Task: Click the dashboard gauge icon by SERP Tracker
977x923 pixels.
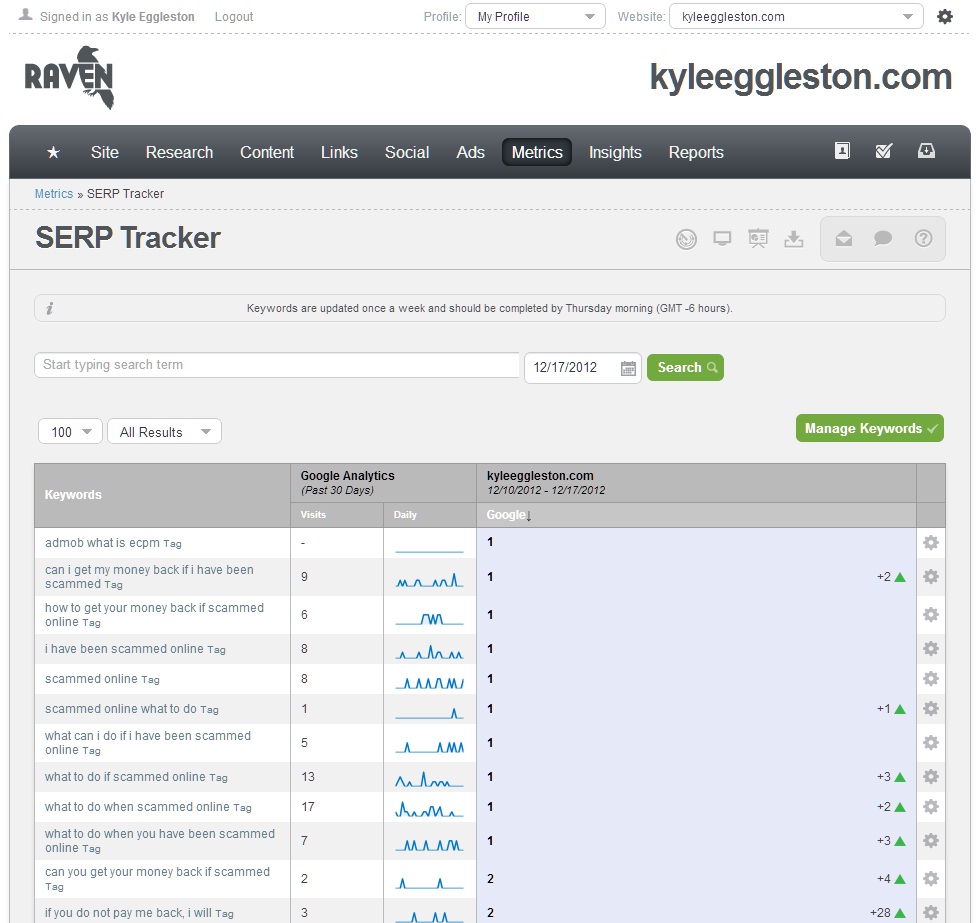Action: pyautogui.click(x=686, y=239)
